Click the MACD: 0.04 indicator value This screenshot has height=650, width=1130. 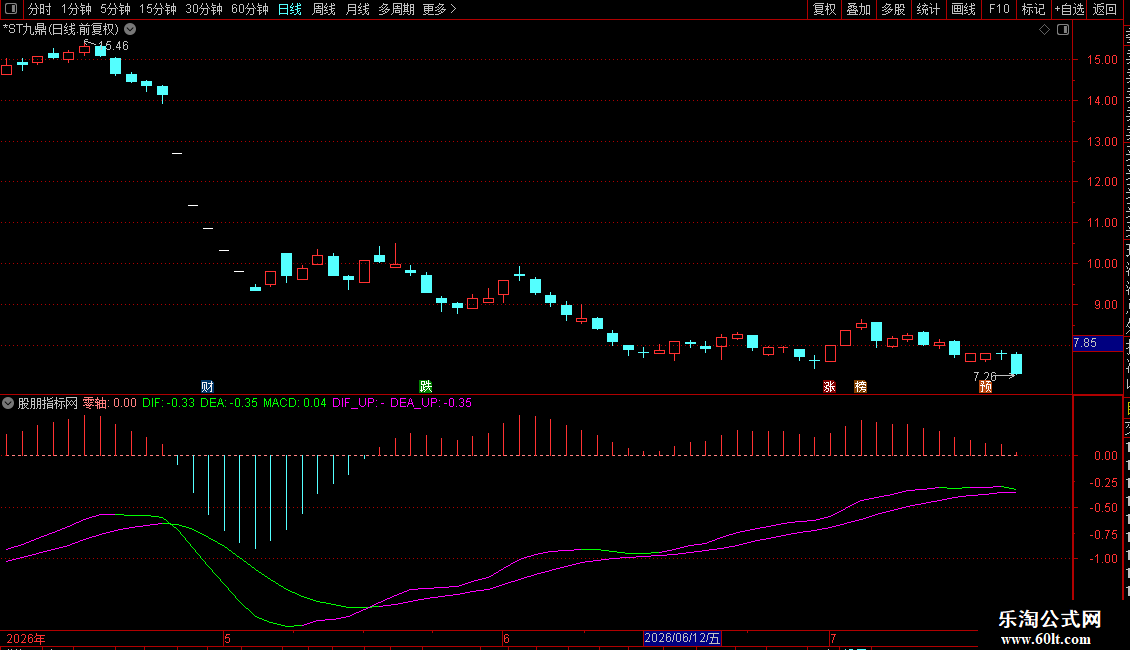coord(294,404)
